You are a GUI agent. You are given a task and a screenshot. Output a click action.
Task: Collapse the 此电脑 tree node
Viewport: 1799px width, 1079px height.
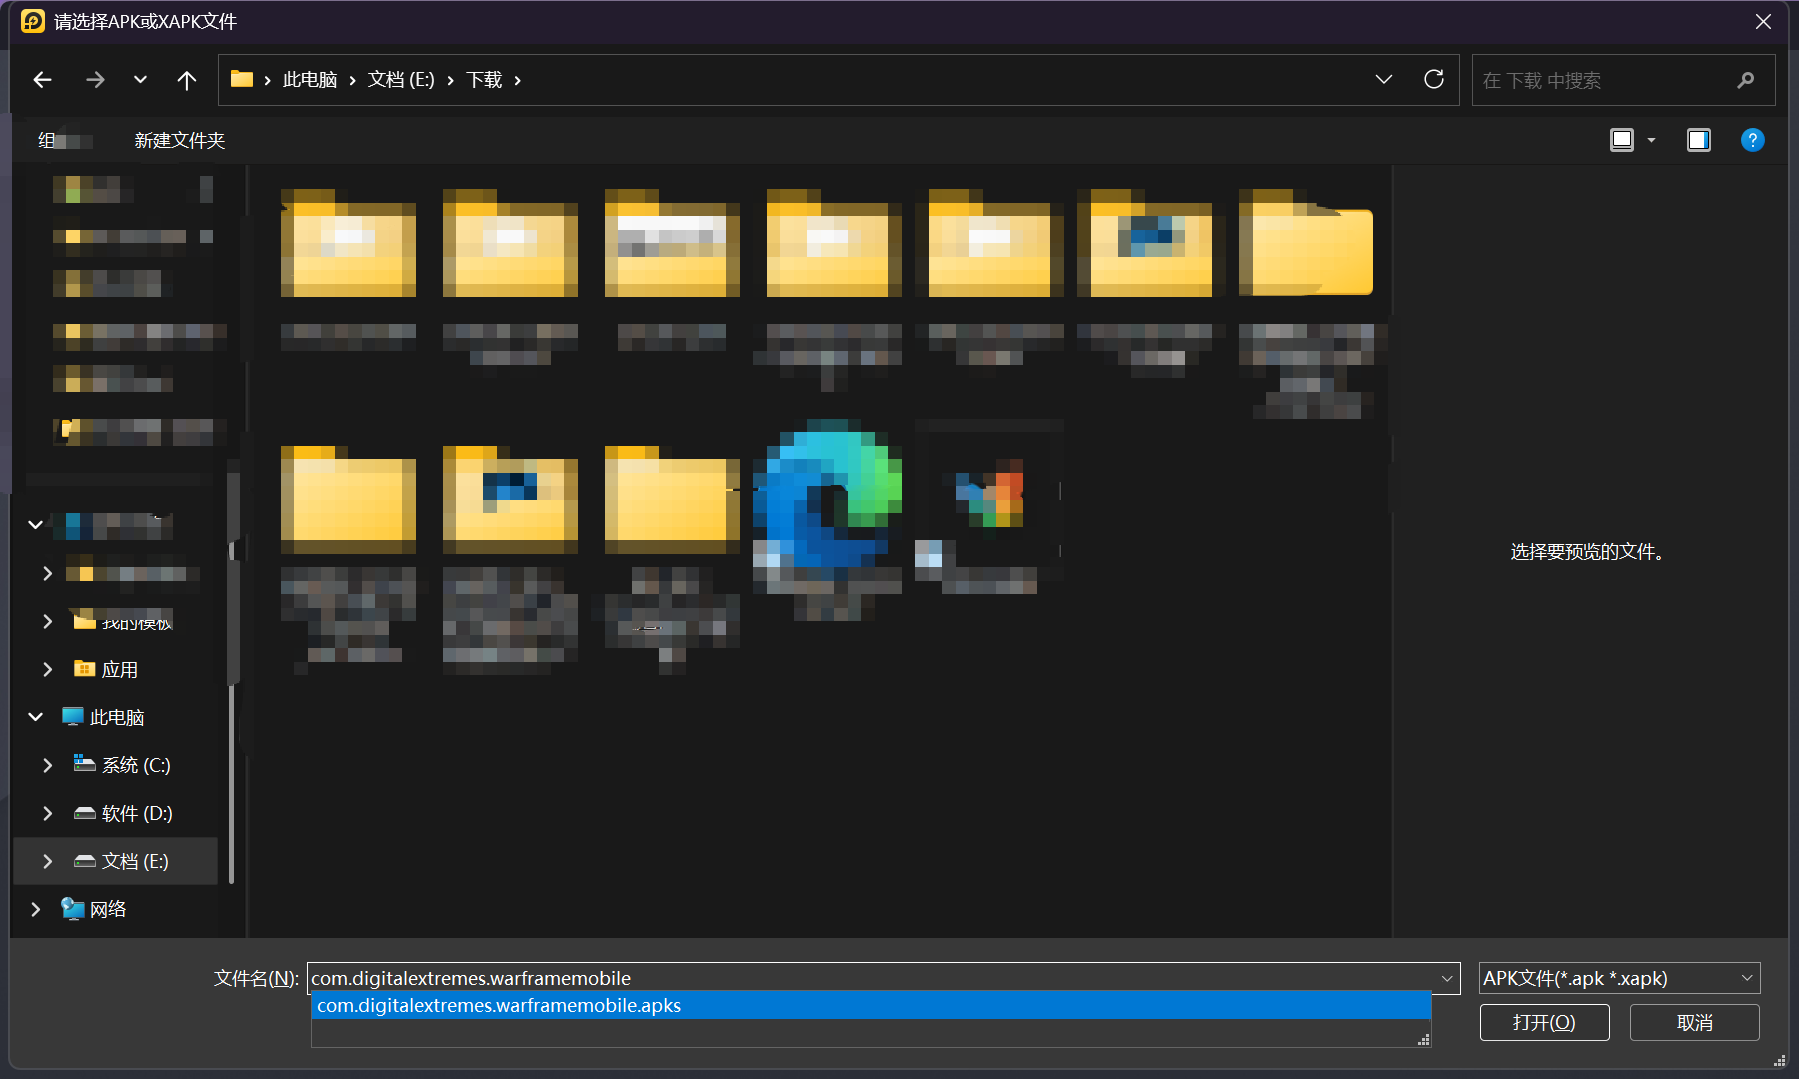click(36, 717)
